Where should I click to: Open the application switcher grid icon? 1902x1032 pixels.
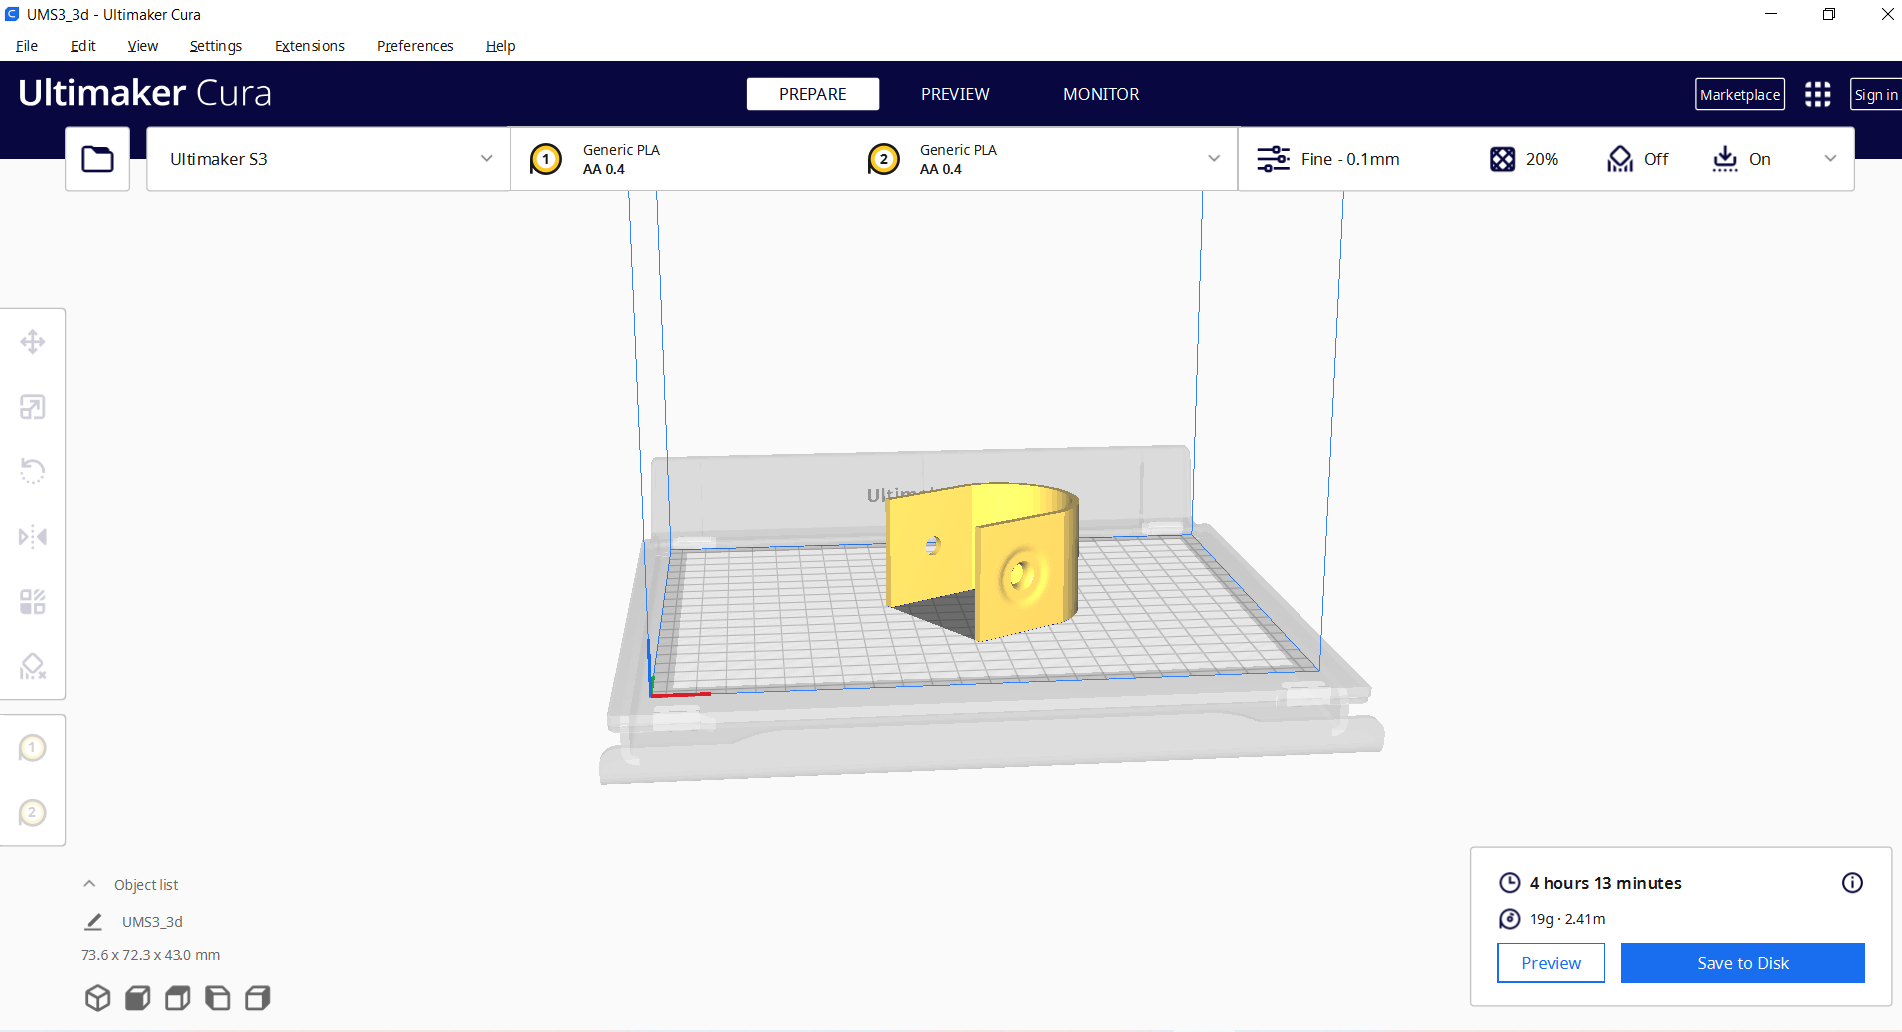point(1817,95)
